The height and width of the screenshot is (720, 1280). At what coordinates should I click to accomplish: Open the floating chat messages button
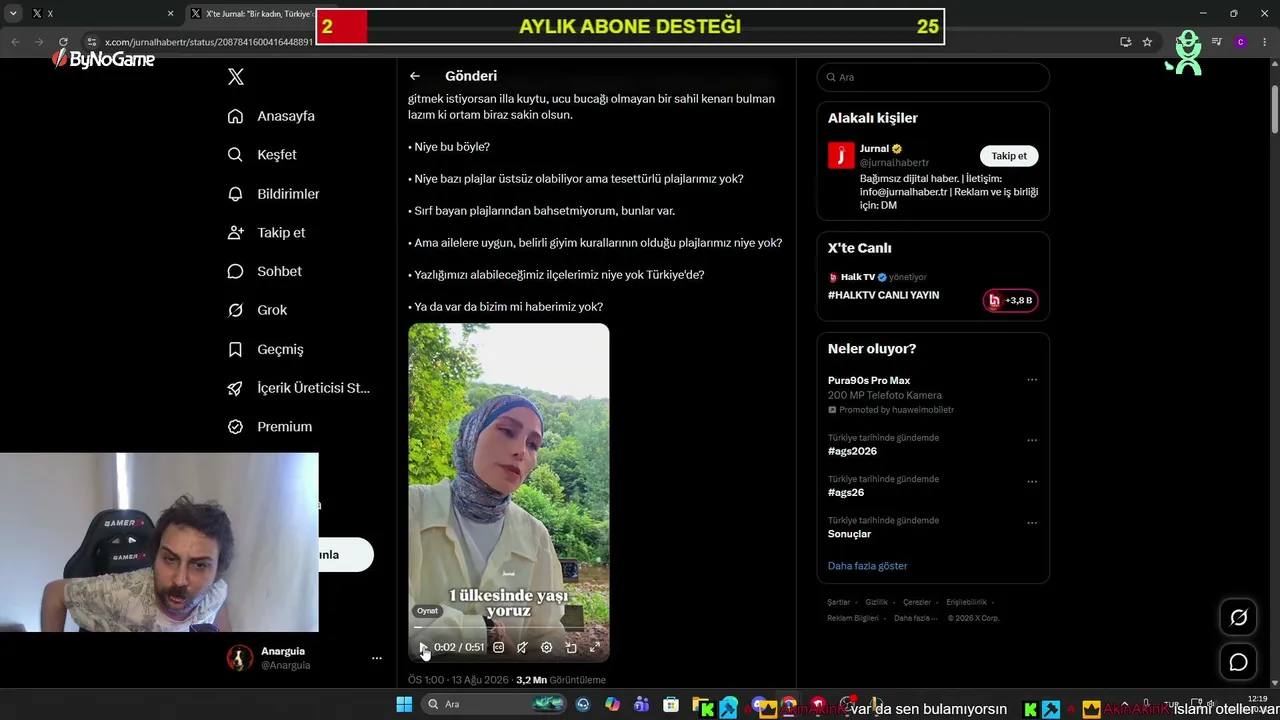1238,662
